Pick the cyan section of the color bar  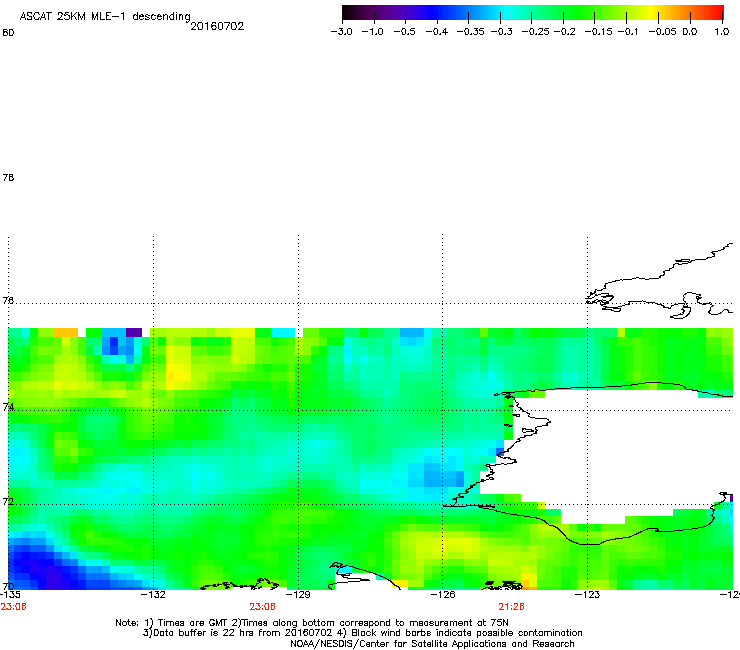(x=507, y=13)
